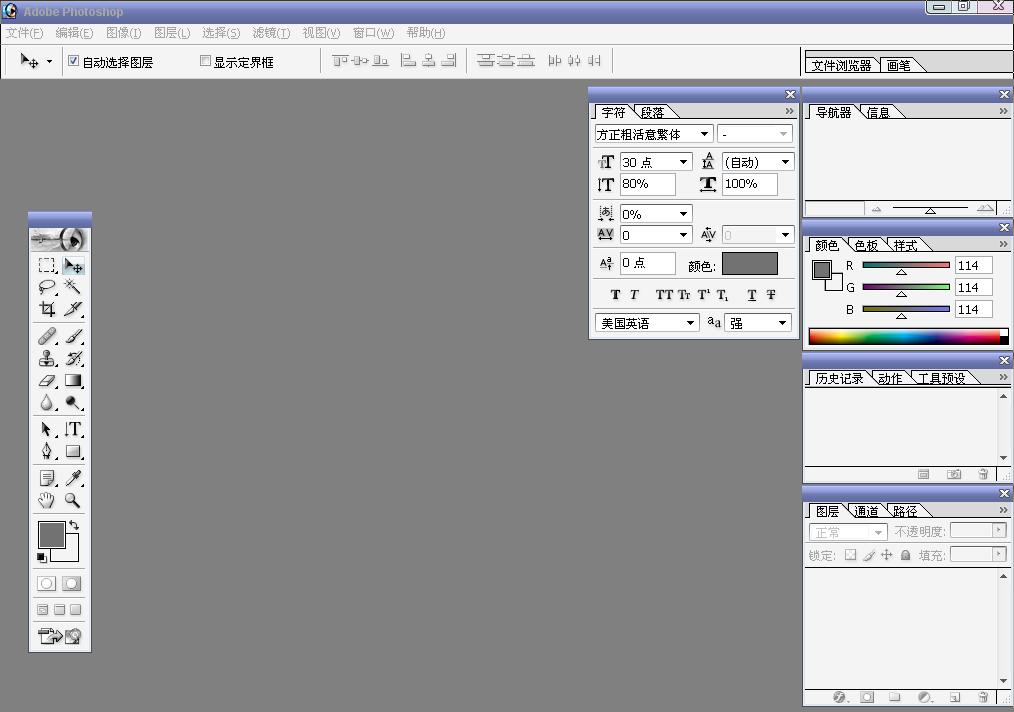This screenshot has width=1014, height=712.
Task: Pick the Lasso tool
Action: [47, 286]
